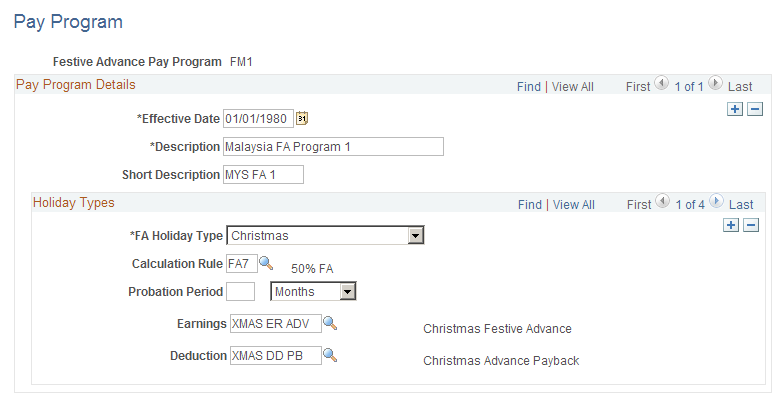This screenshot has height=398, width=780.
Task: Delete the current Pay Program Details row
Action: click(755, 109)
